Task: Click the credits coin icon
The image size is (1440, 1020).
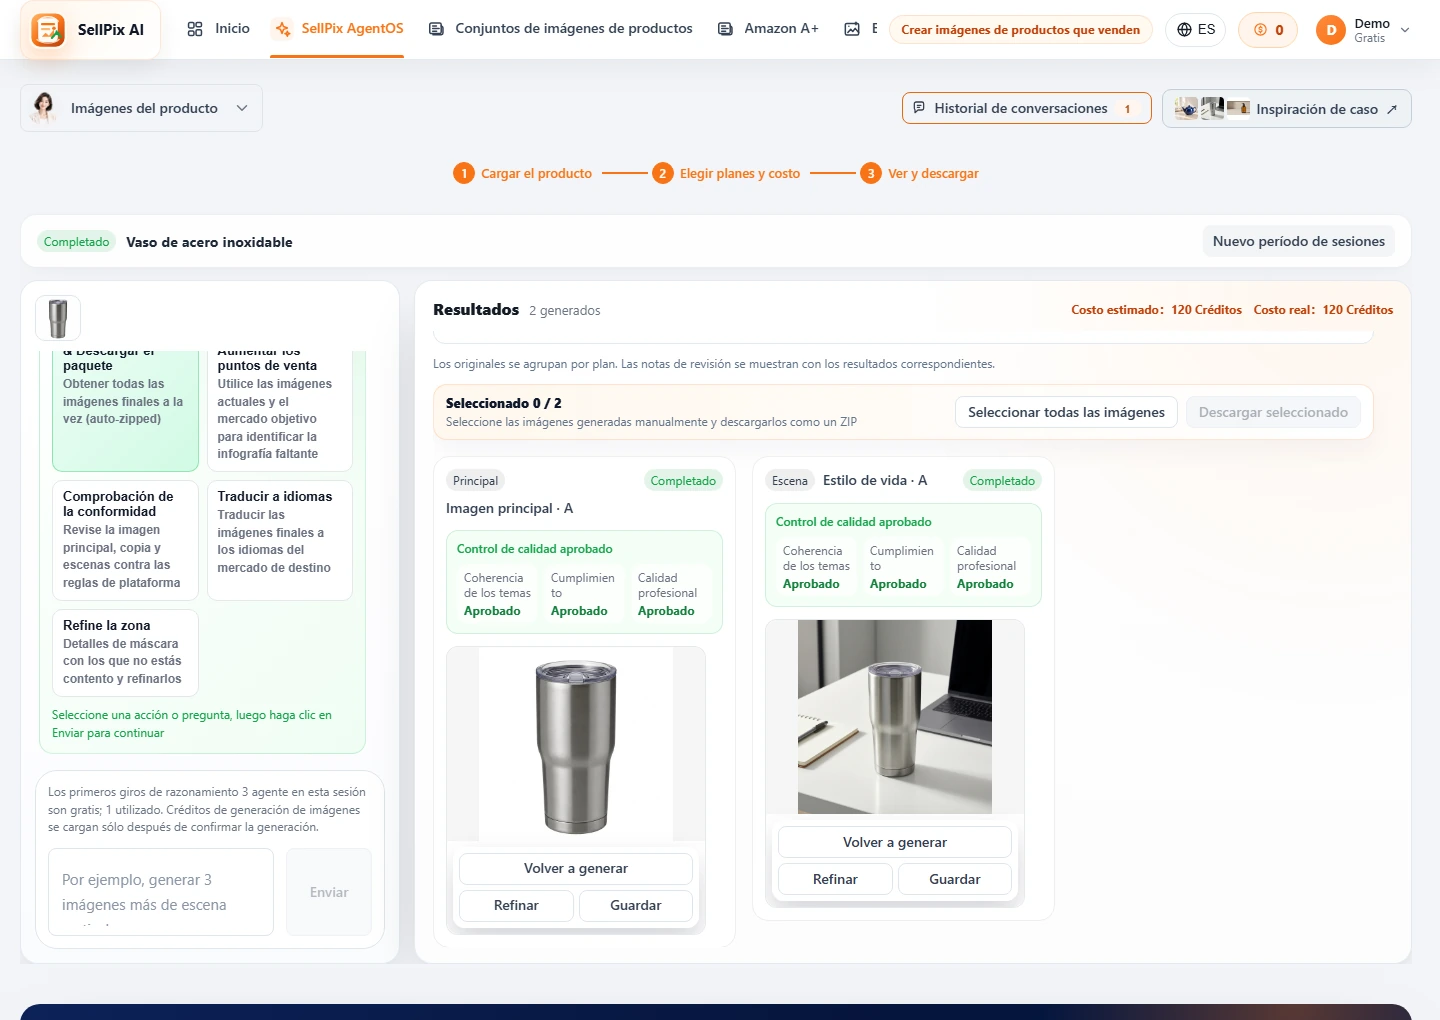Action: coord(1260,30)
